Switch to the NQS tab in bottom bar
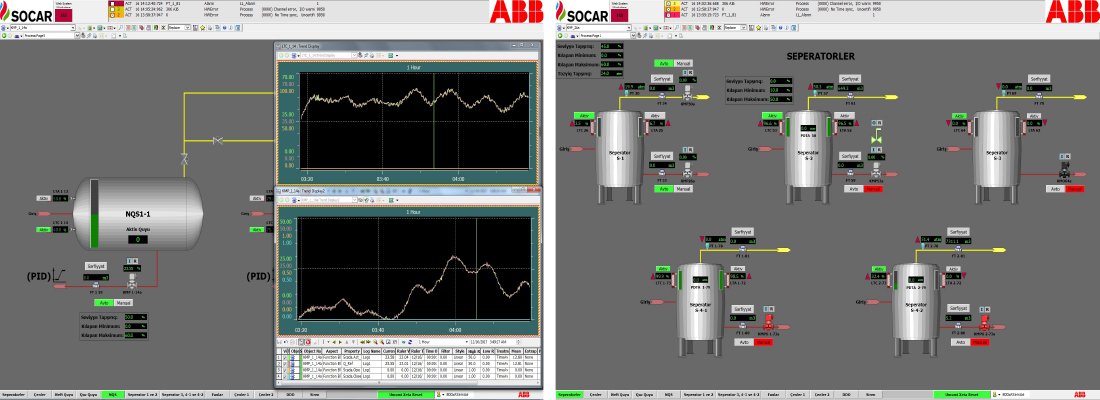 click(x=112, y=395)
